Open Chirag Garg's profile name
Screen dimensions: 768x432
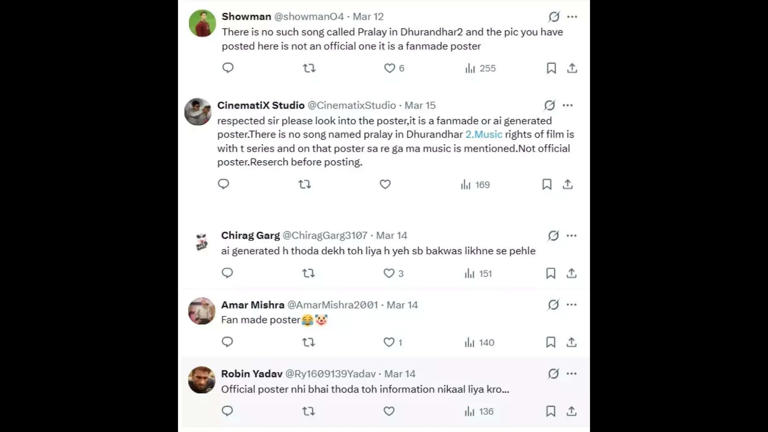pyautogui.click(x=249, y=235)
